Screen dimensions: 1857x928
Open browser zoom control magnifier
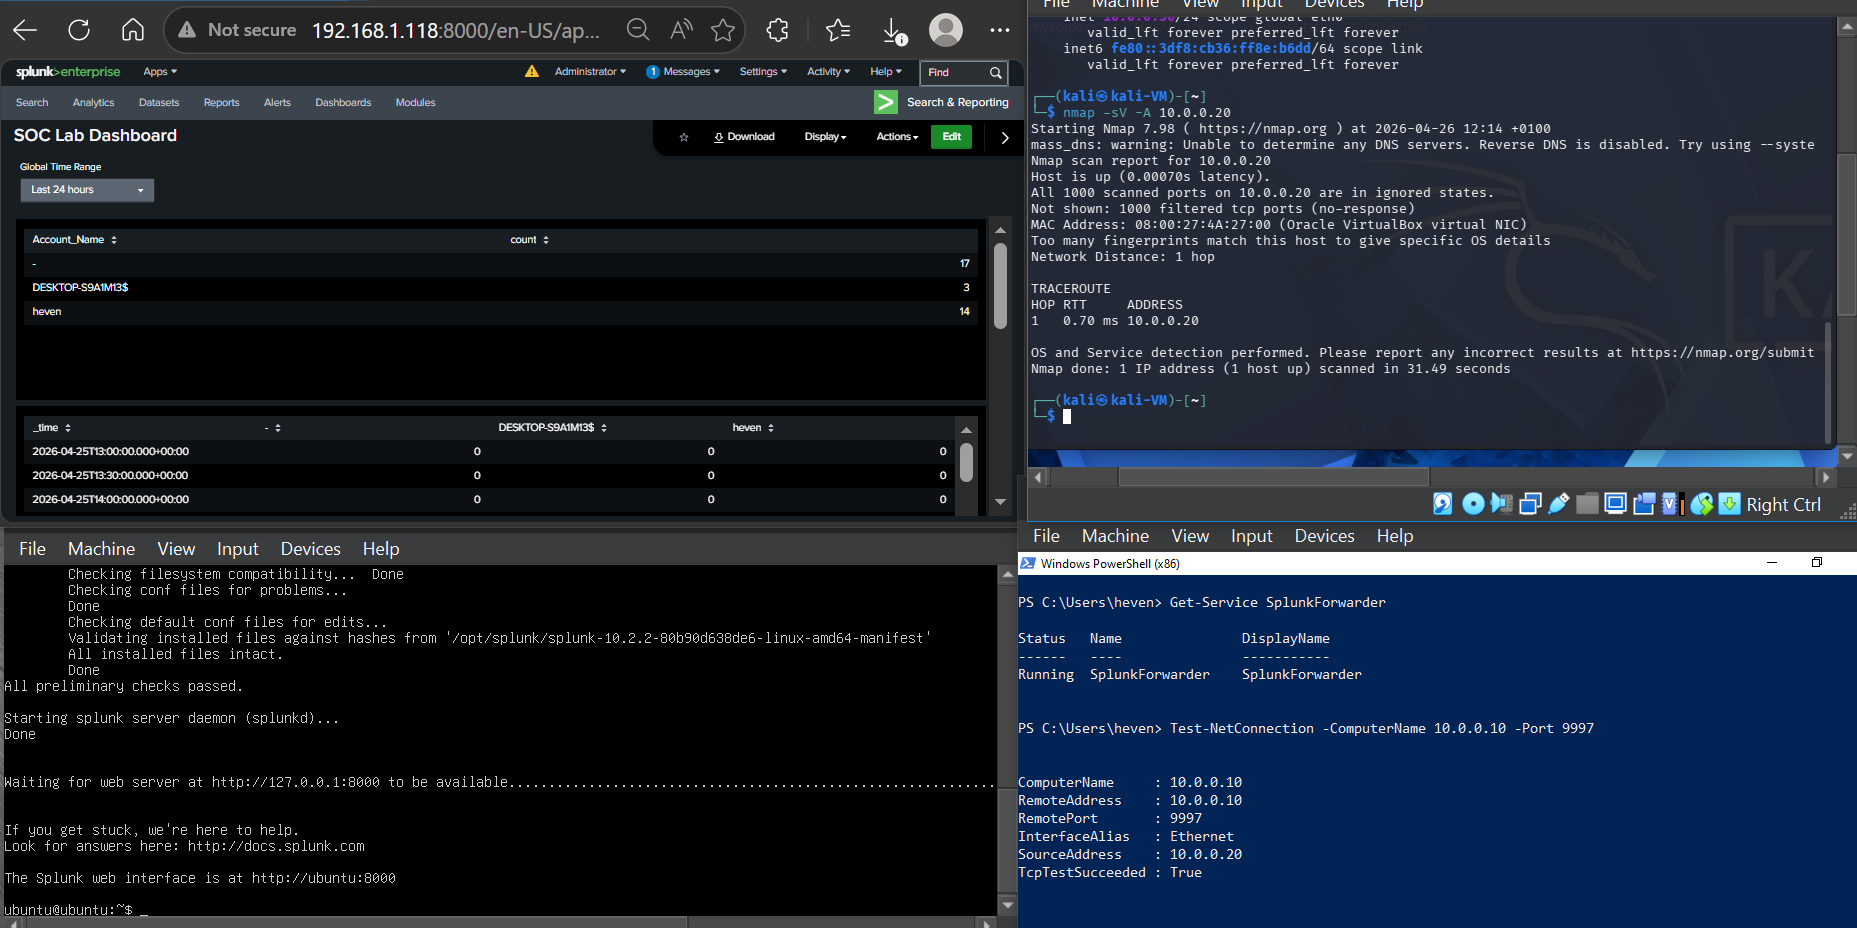point(638,30)
